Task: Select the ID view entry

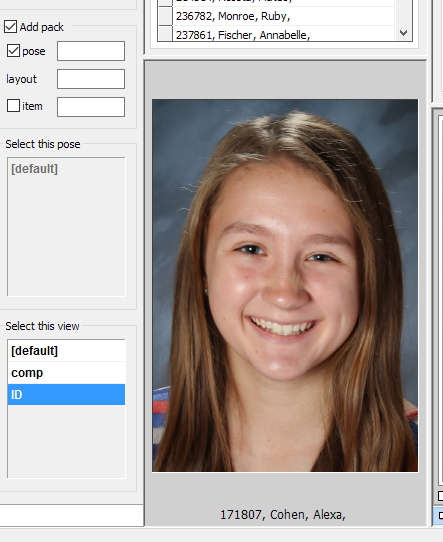Action: point(66,394)
